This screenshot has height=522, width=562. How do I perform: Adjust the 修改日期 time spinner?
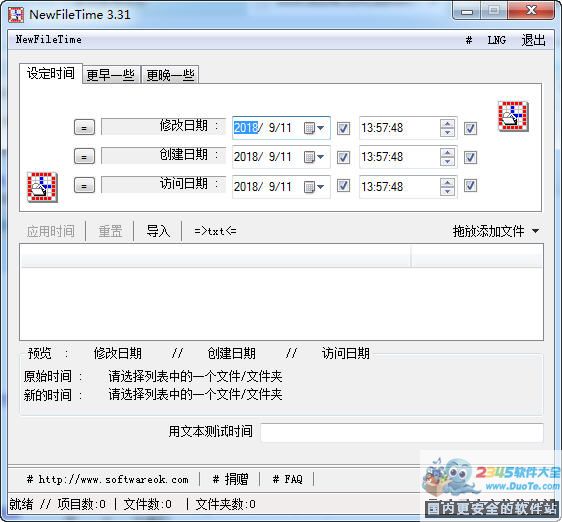tap(447, 128)
